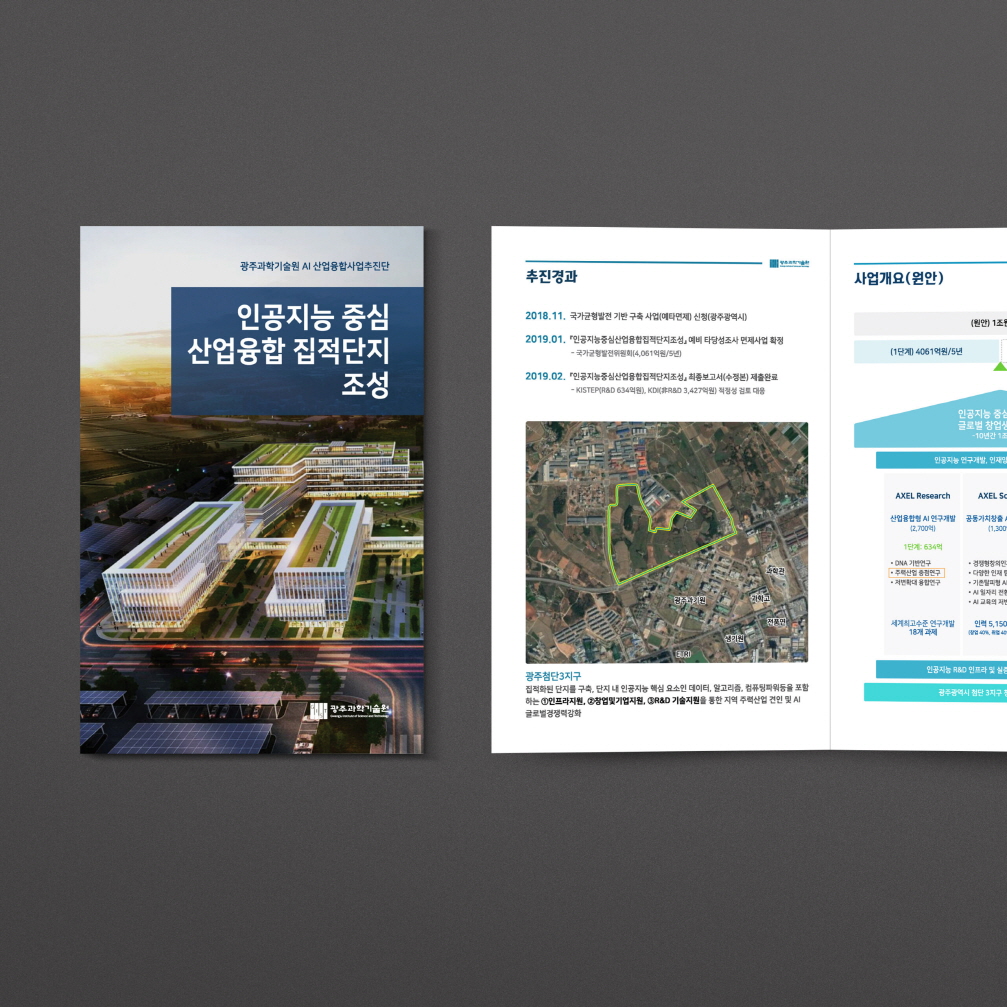The image size is (1007, 1007).
Task: Click the (1단계) 4061억원/5년 bar
Action: 925,351
